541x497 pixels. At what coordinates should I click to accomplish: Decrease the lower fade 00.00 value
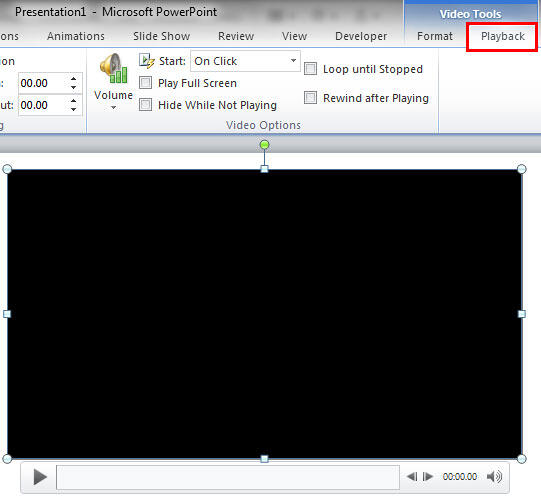pos(73,109)
